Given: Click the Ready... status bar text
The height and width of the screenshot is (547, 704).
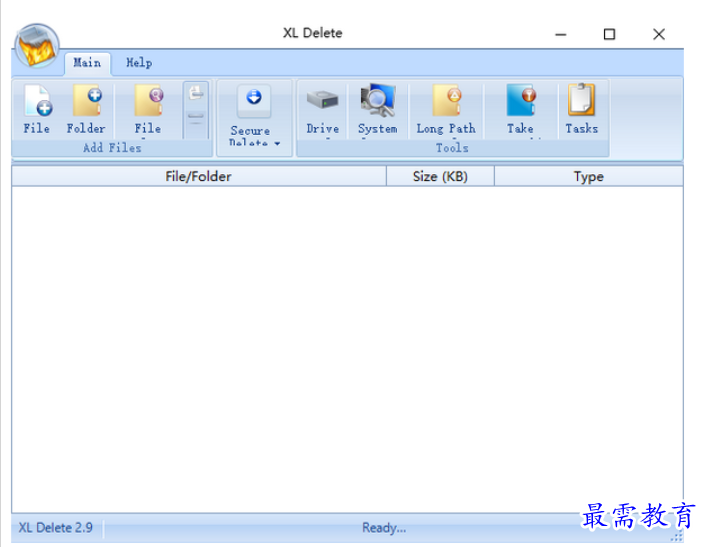Looking at the screenshot, I should (384, 528).
